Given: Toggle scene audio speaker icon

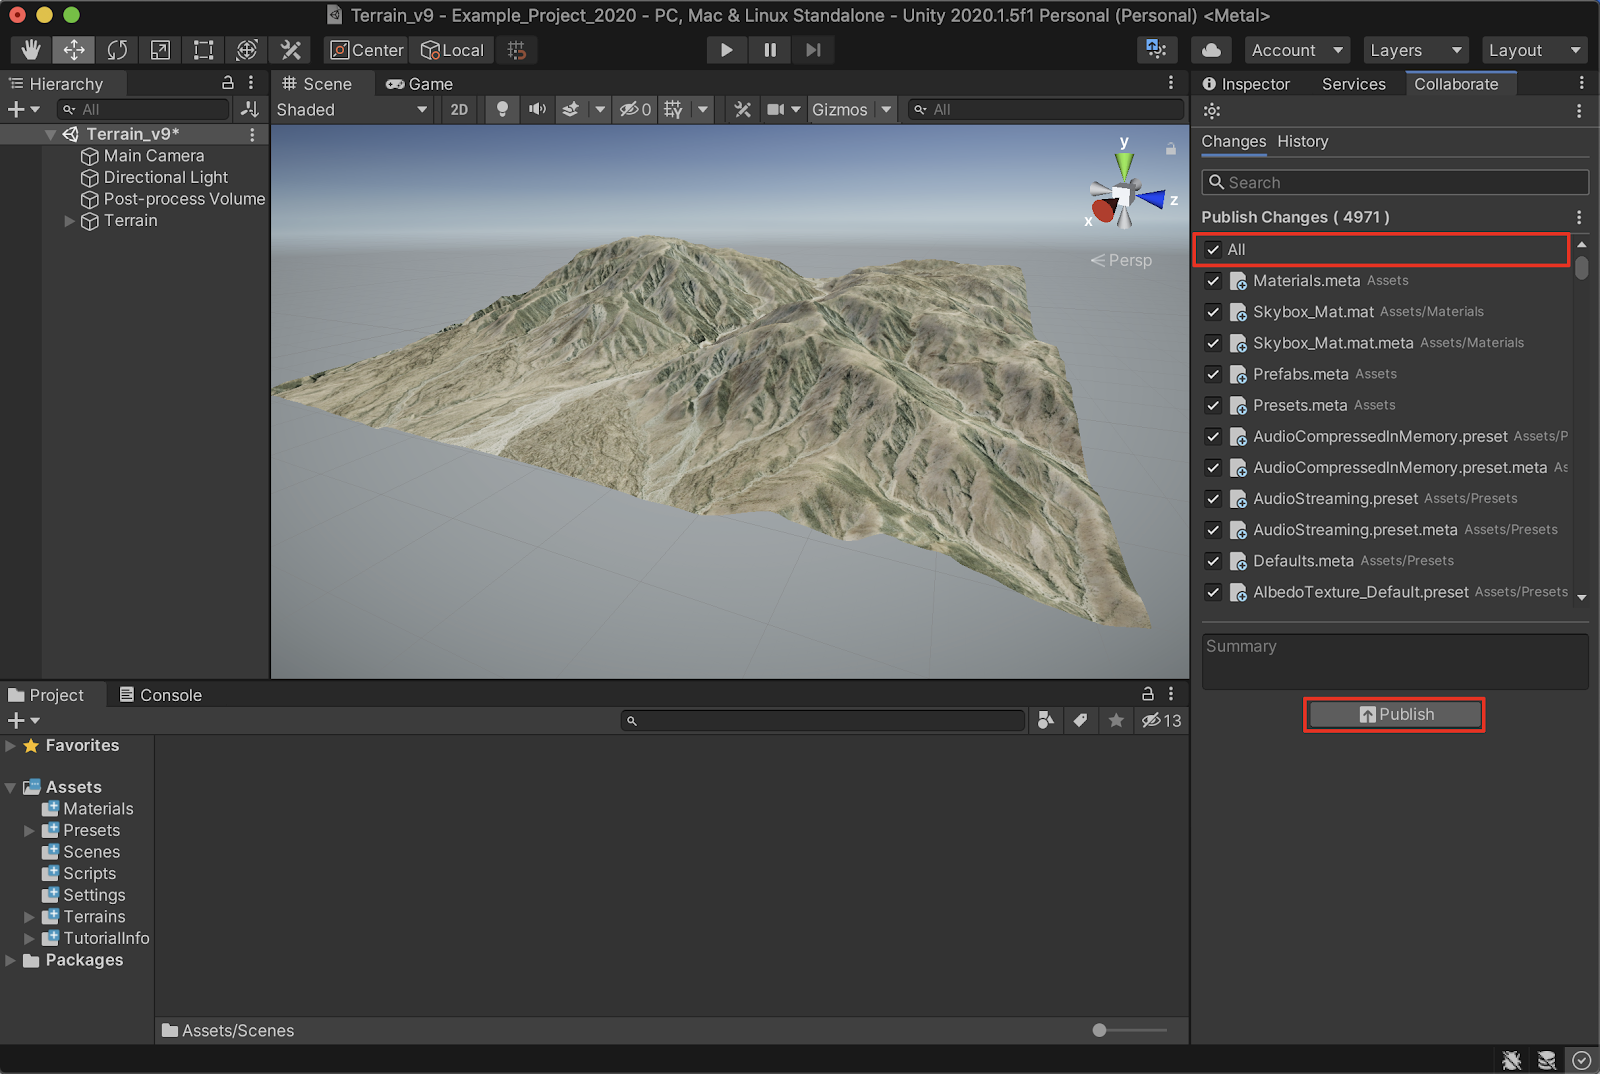Looking at the screenshot, I should tap(537, 109).
